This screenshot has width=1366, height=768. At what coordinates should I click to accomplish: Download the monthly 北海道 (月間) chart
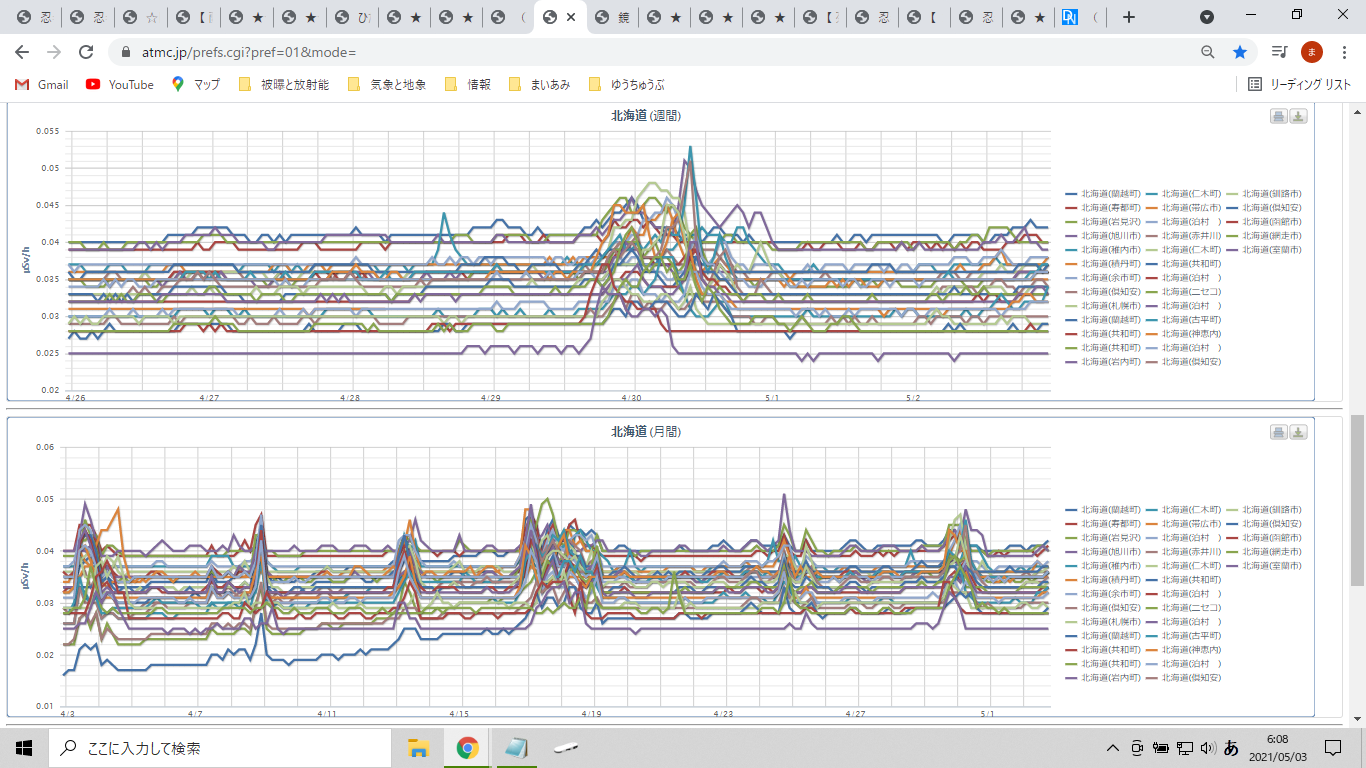pos(1298,432)
